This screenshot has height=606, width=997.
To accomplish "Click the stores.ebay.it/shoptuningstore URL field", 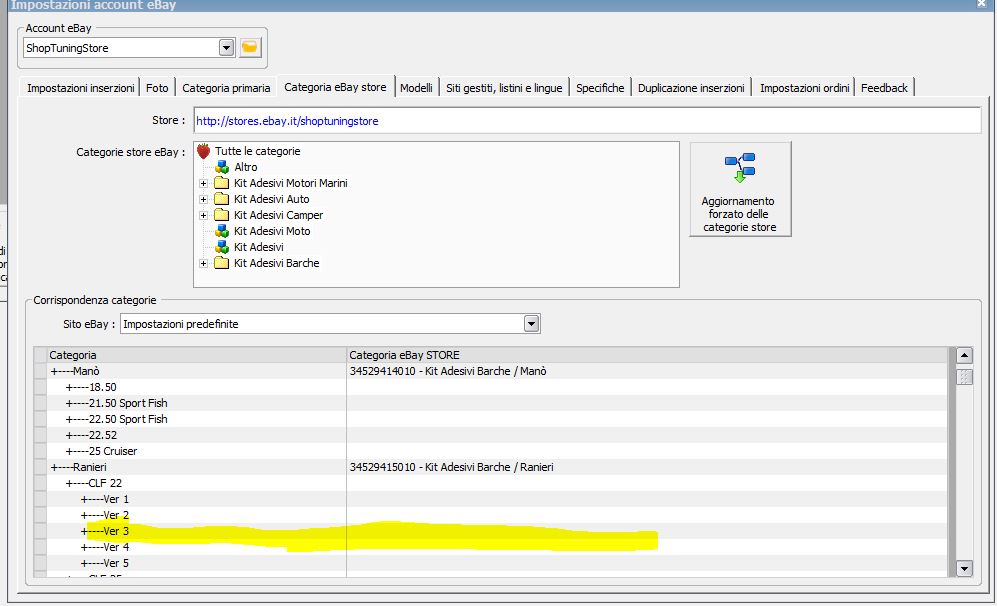I will point(587,121).
